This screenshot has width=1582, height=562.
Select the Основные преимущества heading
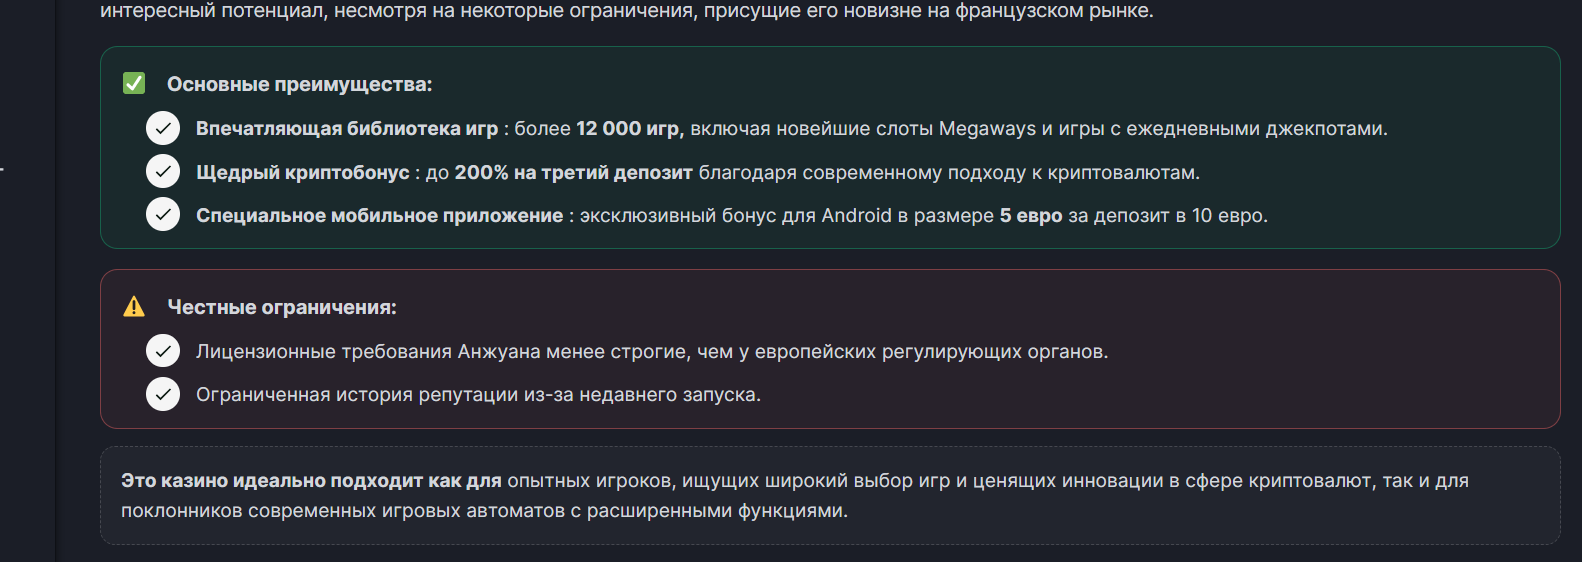300,85
